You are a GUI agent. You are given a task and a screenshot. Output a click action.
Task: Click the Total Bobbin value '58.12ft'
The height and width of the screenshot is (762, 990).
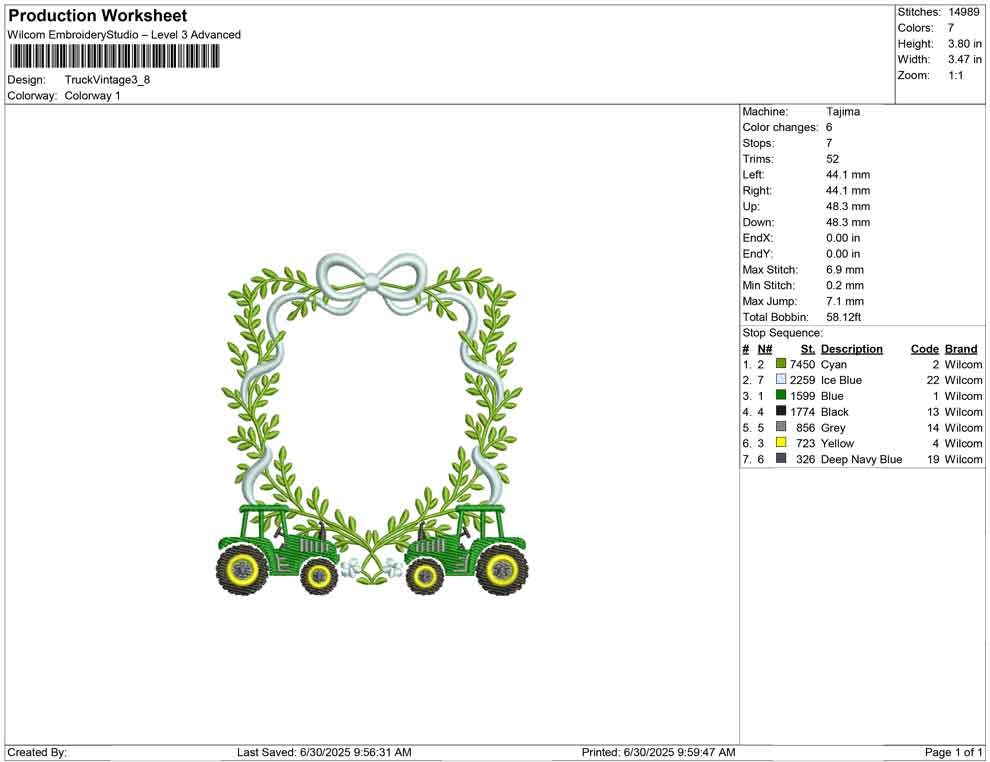coord(844,317)
